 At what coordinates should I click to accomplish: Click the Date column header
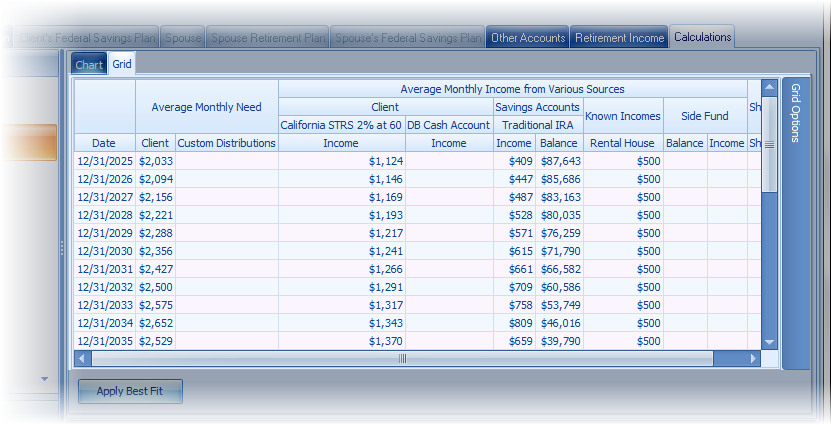click(x=104, y=143)
